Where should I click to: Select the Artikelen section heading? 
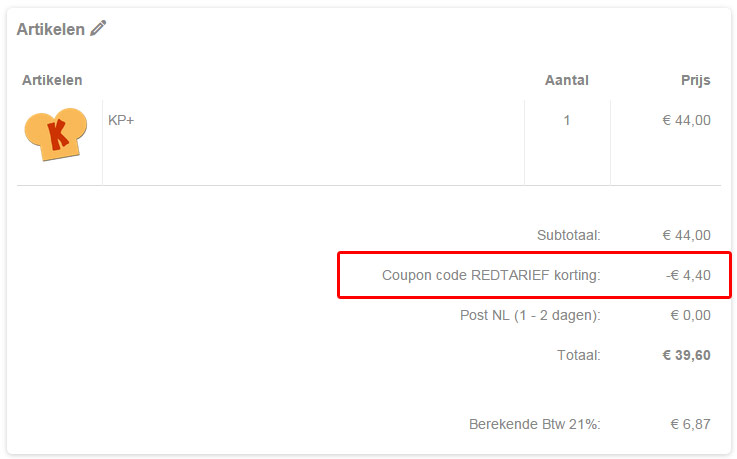pyautogui.click(x=50, y=29)
